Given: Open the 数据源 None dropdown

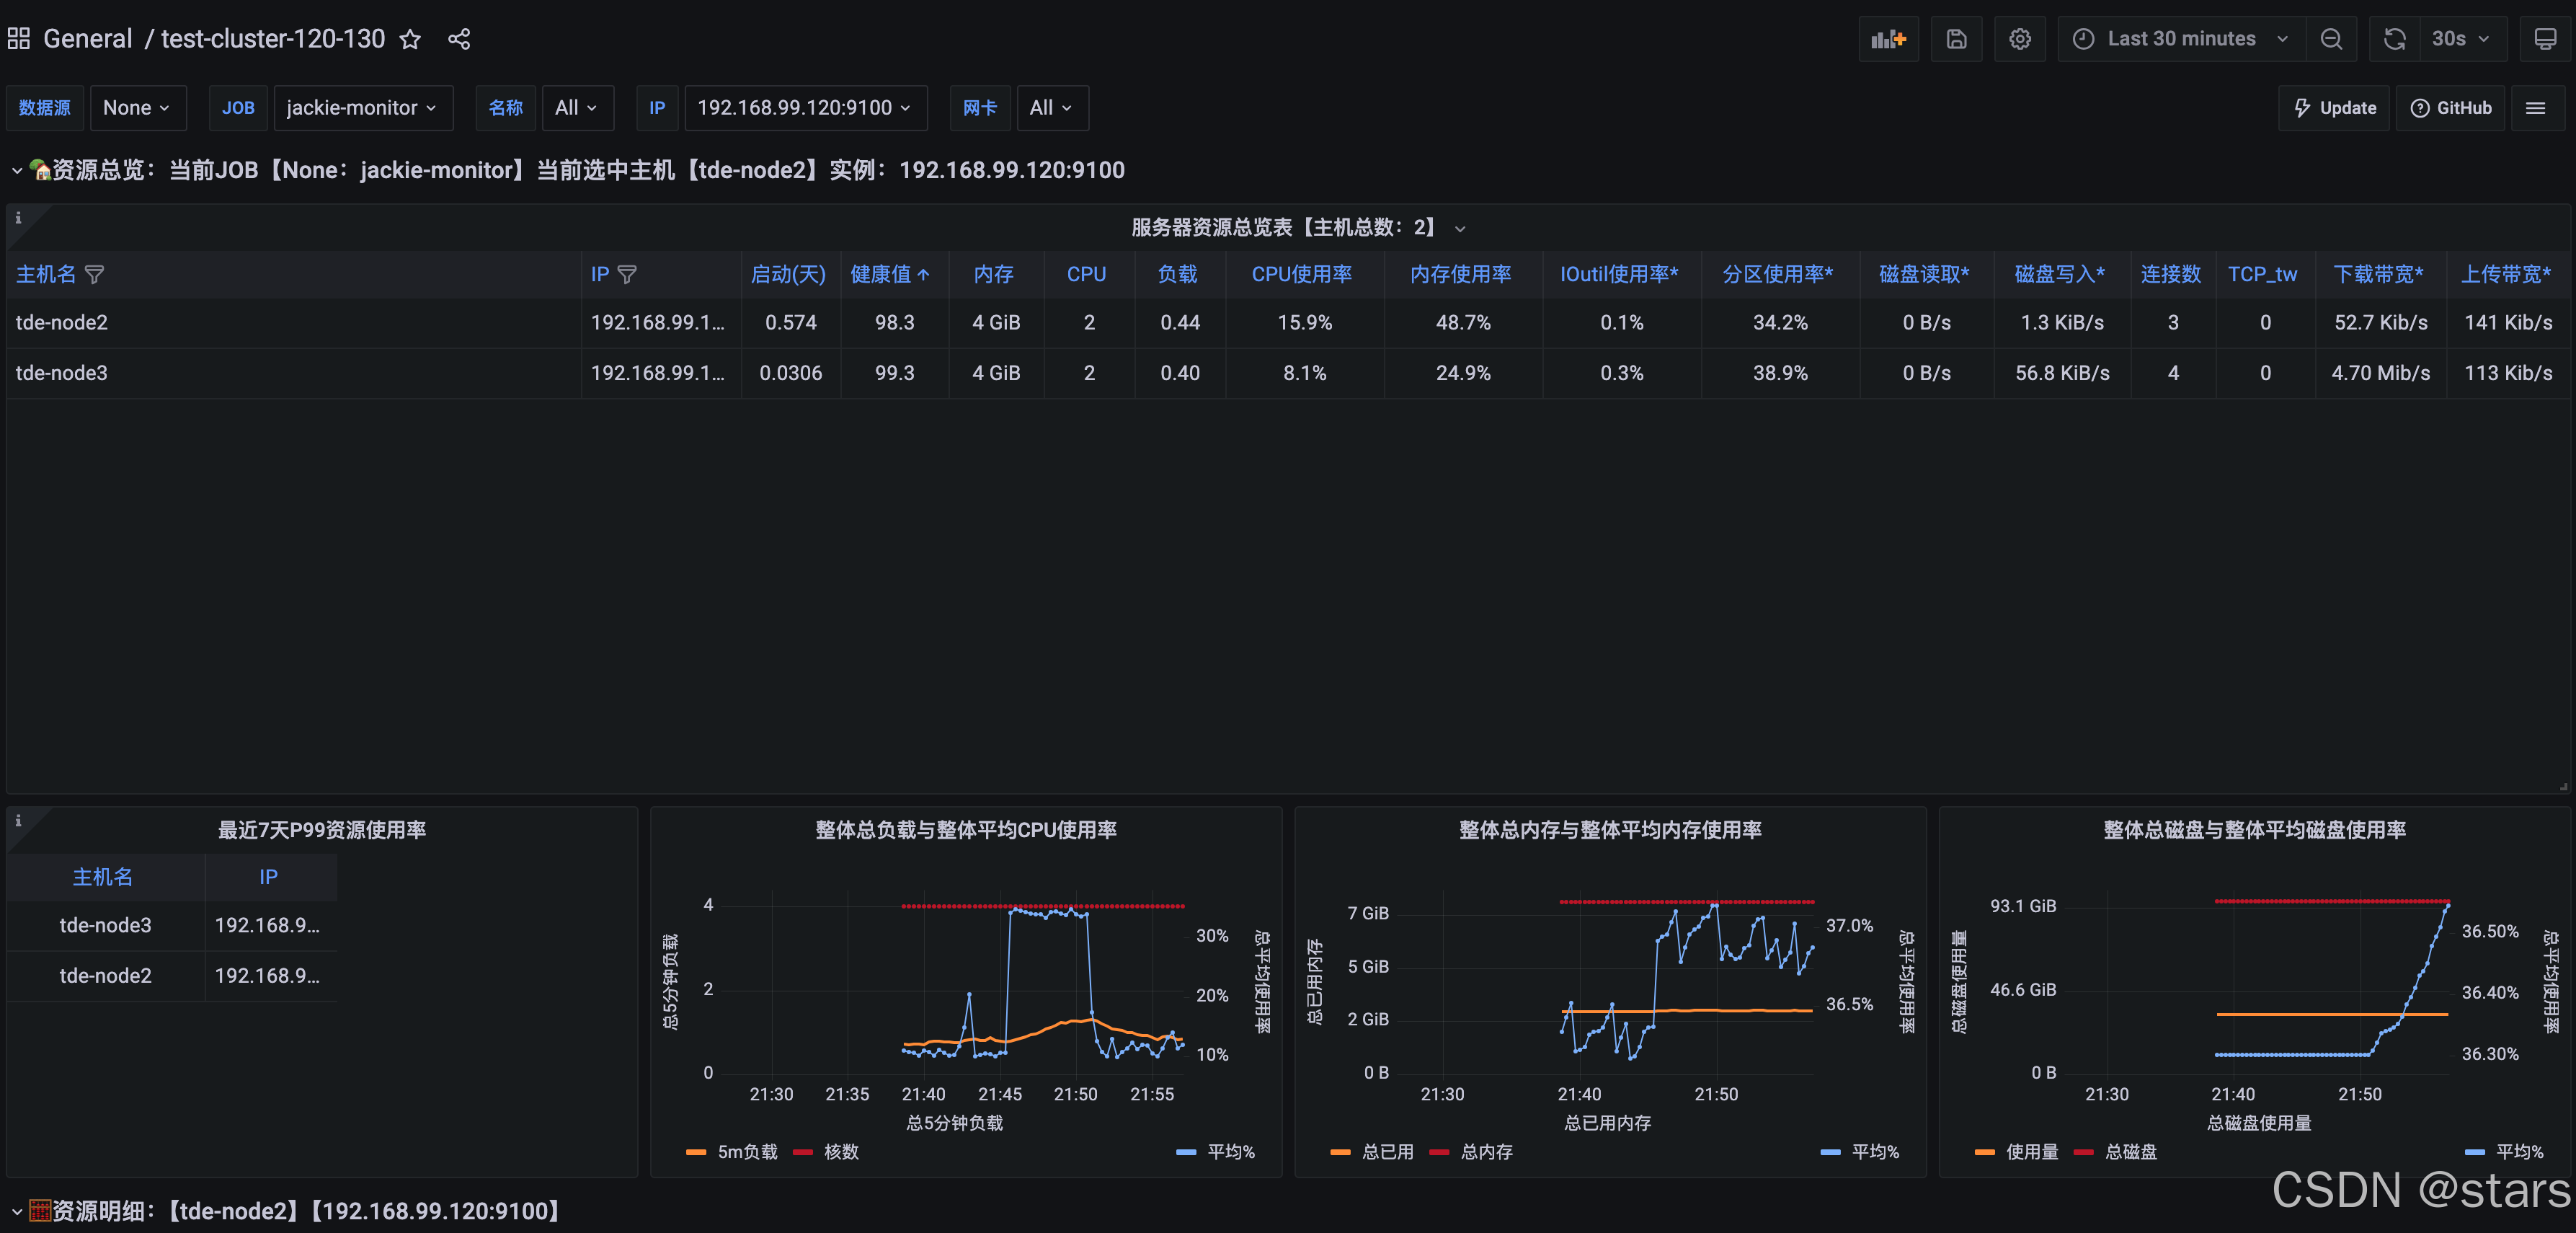Looking at the screenshot, I should click(137, 108).
